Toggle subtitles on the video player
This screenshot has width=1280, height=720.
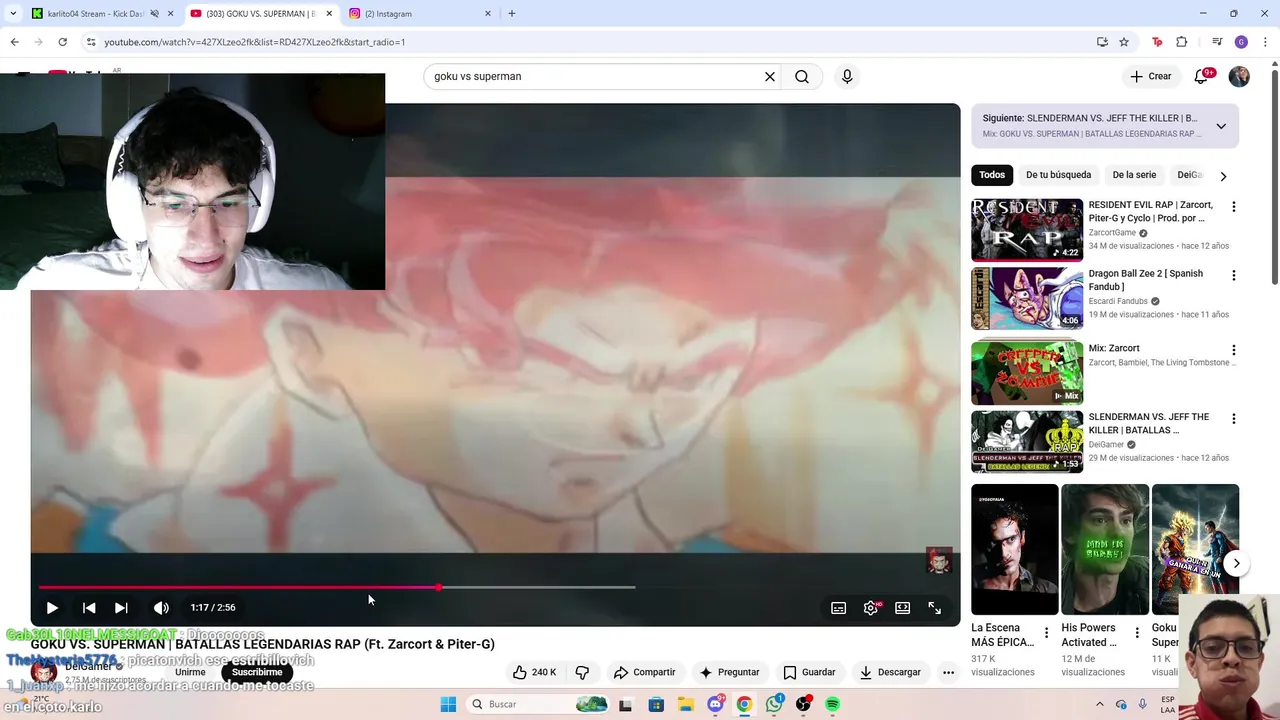(x=839, y=608)
